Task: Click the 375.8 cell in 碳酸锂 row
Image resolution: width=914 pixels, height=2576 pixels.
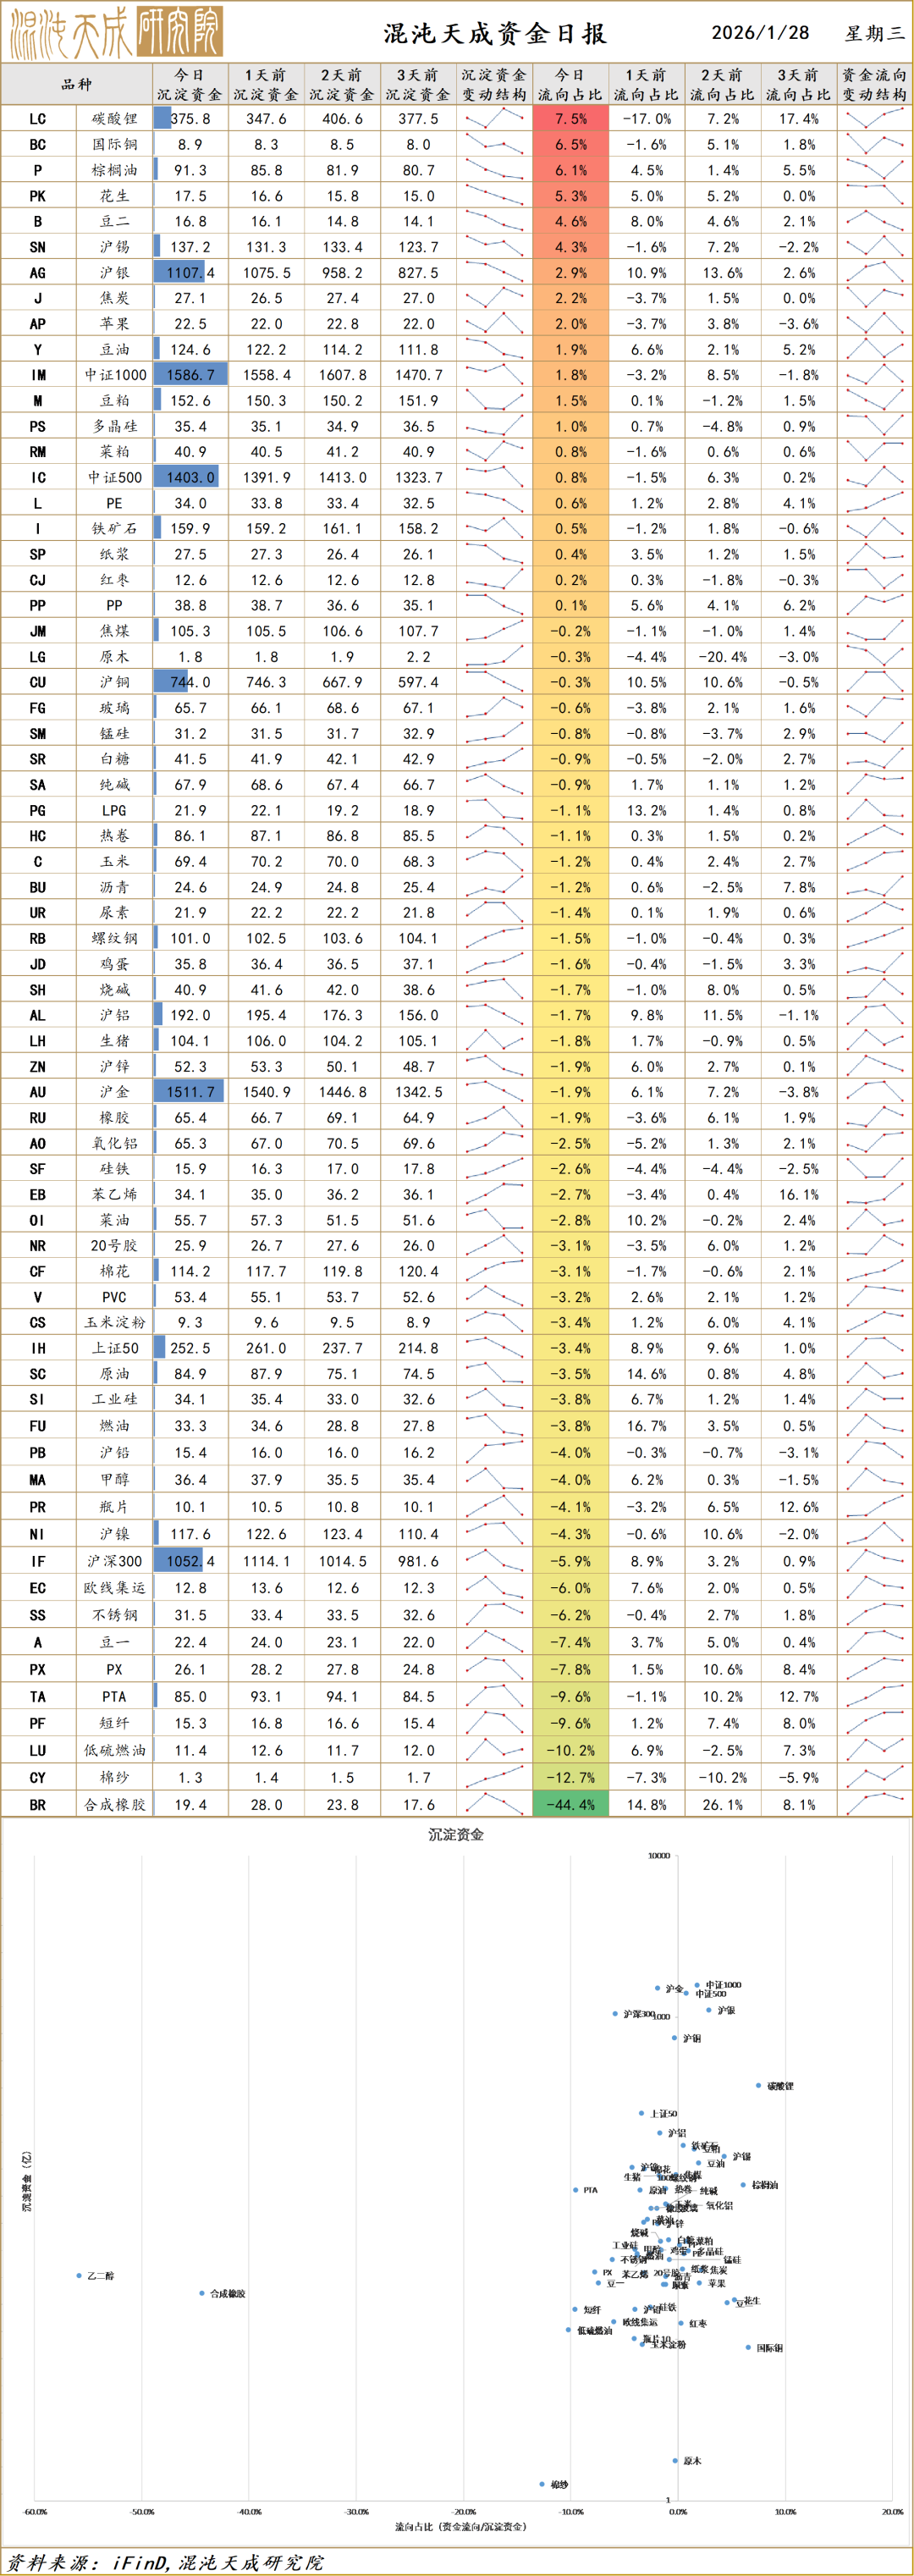Action: [190, 119]
